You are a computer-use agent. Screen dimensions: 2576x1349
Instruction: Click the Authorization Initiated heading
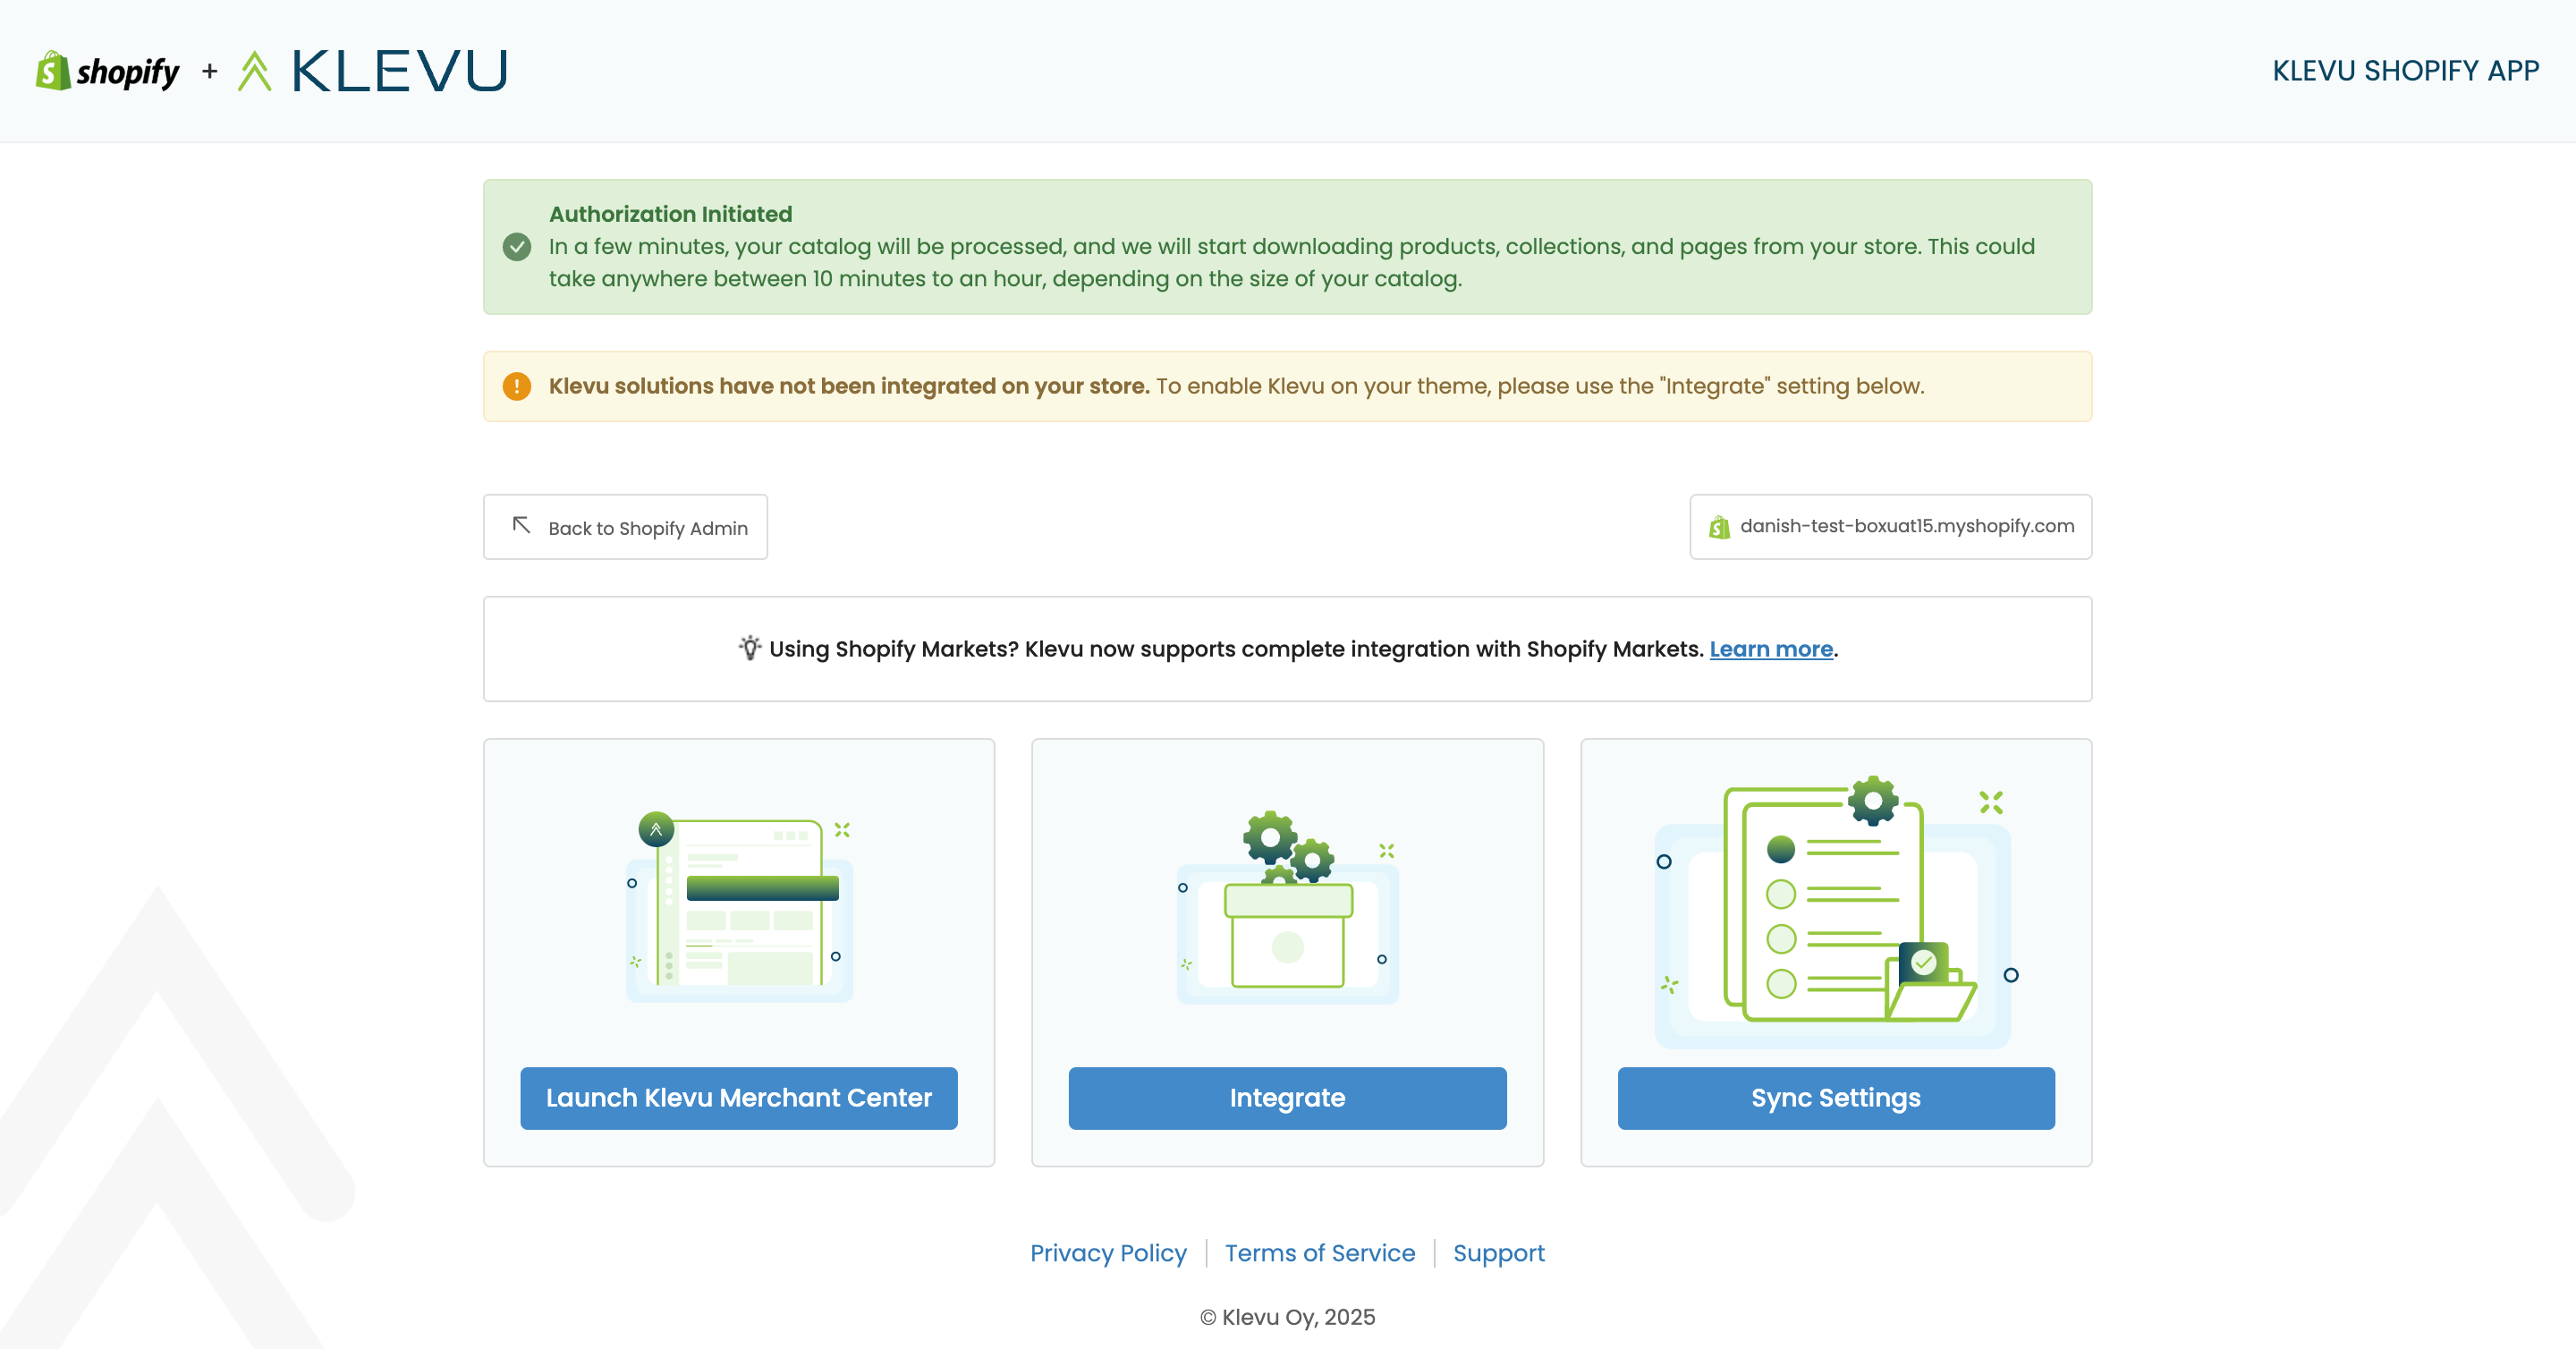[670, 214]
